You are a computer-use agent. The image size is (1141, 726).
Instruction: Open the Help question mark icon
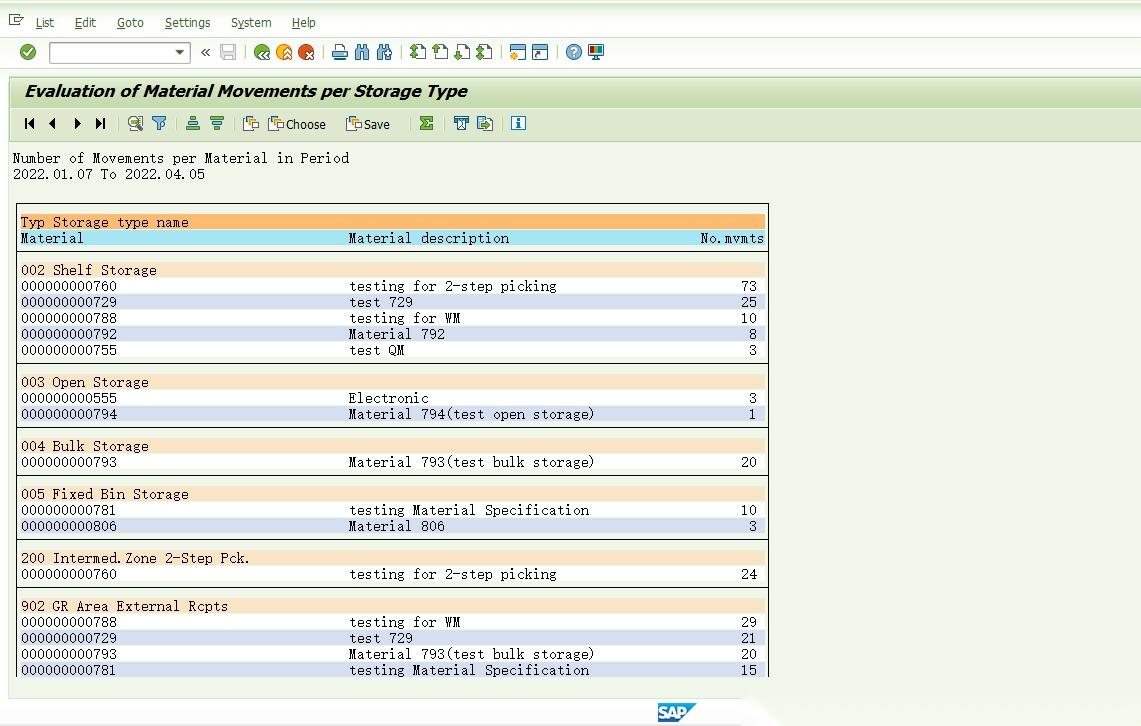(573, 52)
